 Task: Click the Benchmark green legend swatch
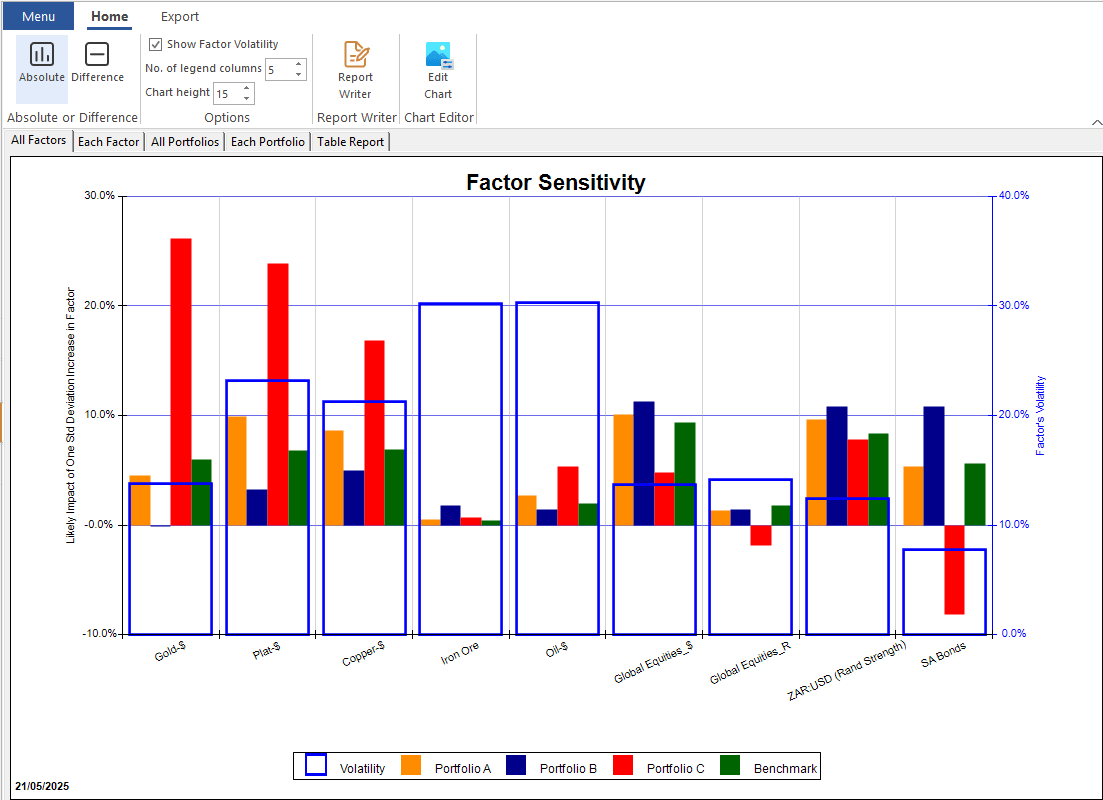point(730,765)
